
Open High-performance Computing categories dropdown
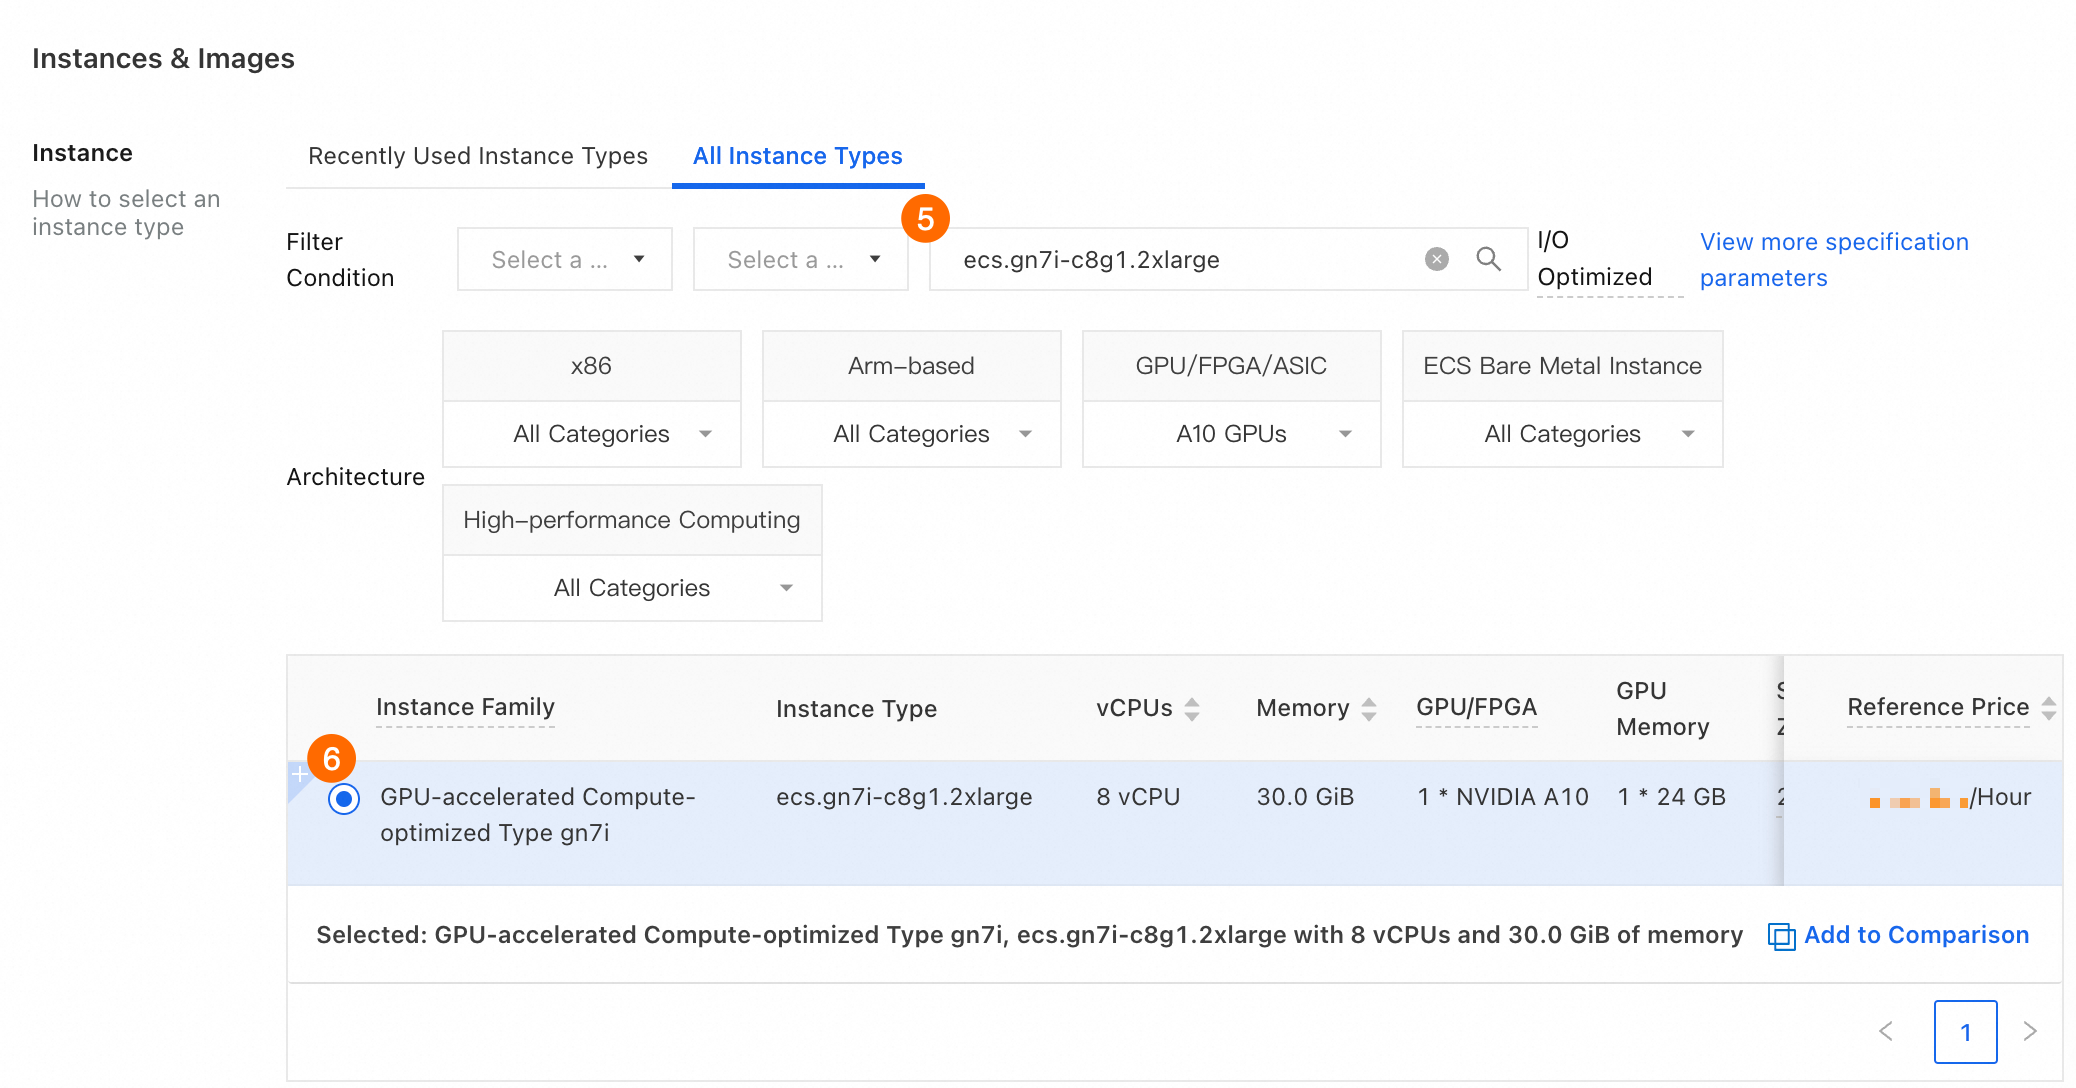(632, 588)
